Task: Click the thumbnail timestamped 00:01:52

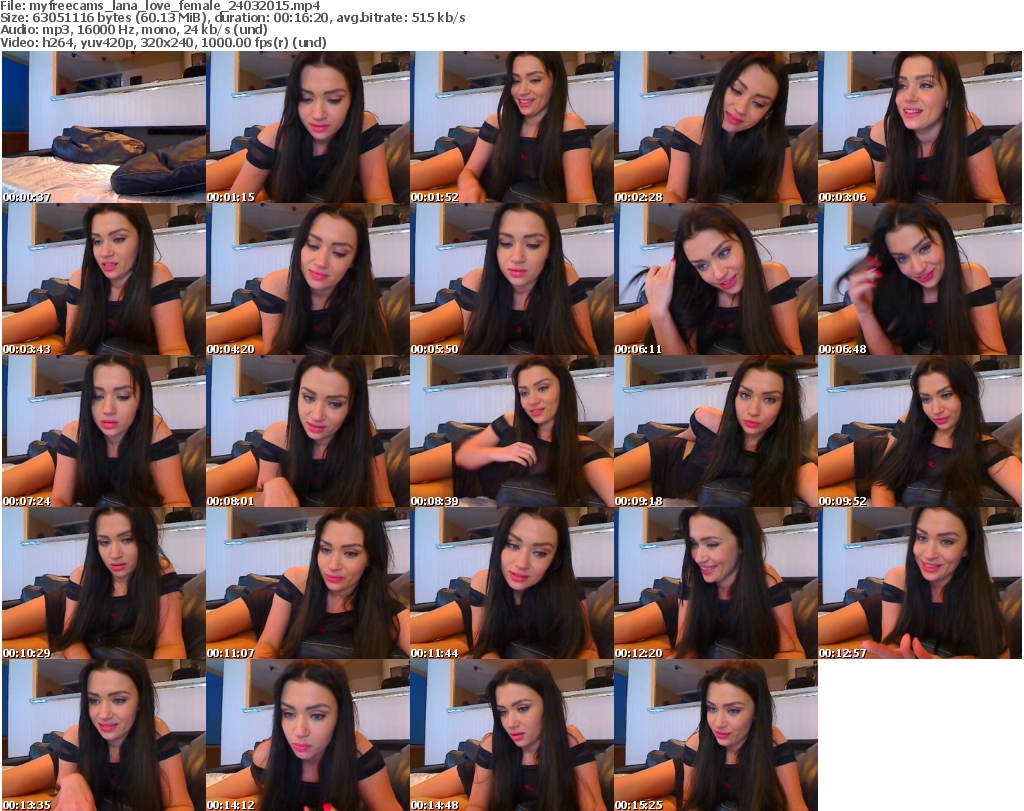Action: (511, 127)
